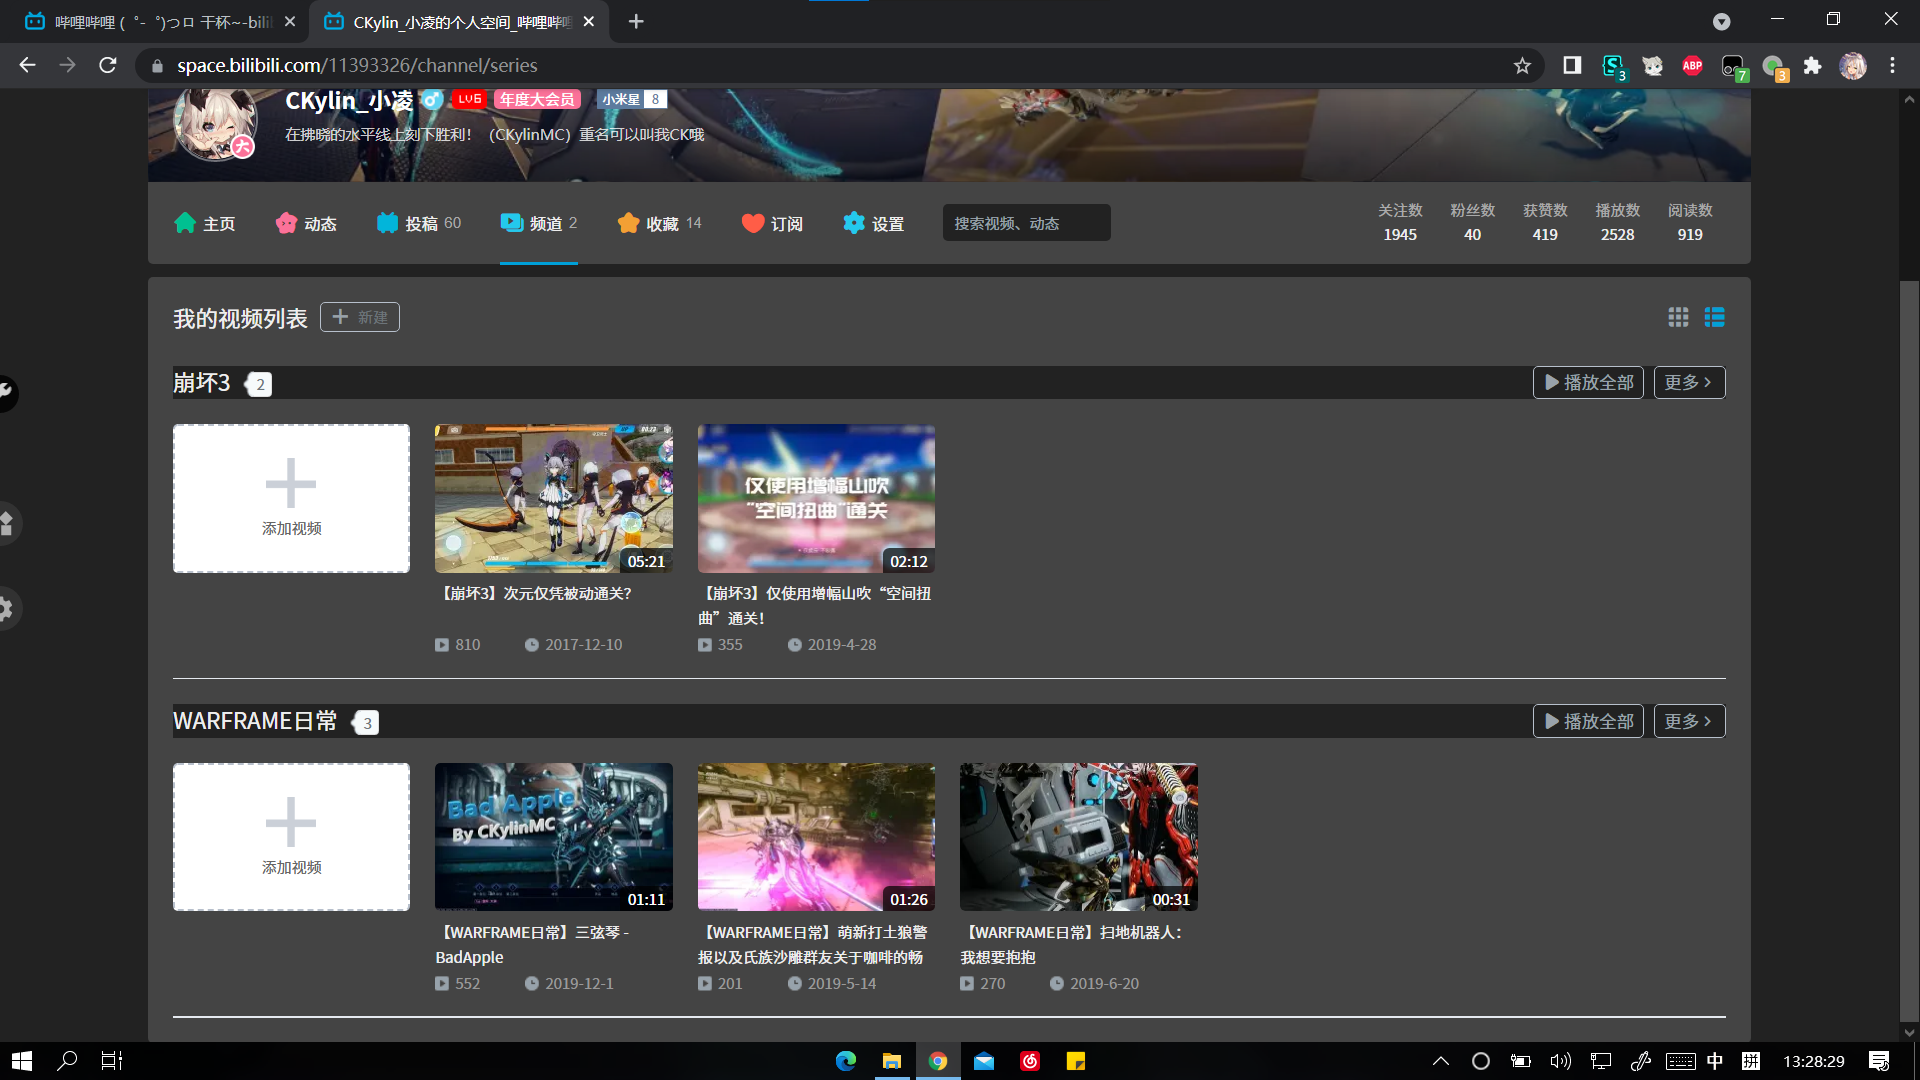
Task: Open the BadApple 三弦琴 video thumbnail
Action: (553, 836)
